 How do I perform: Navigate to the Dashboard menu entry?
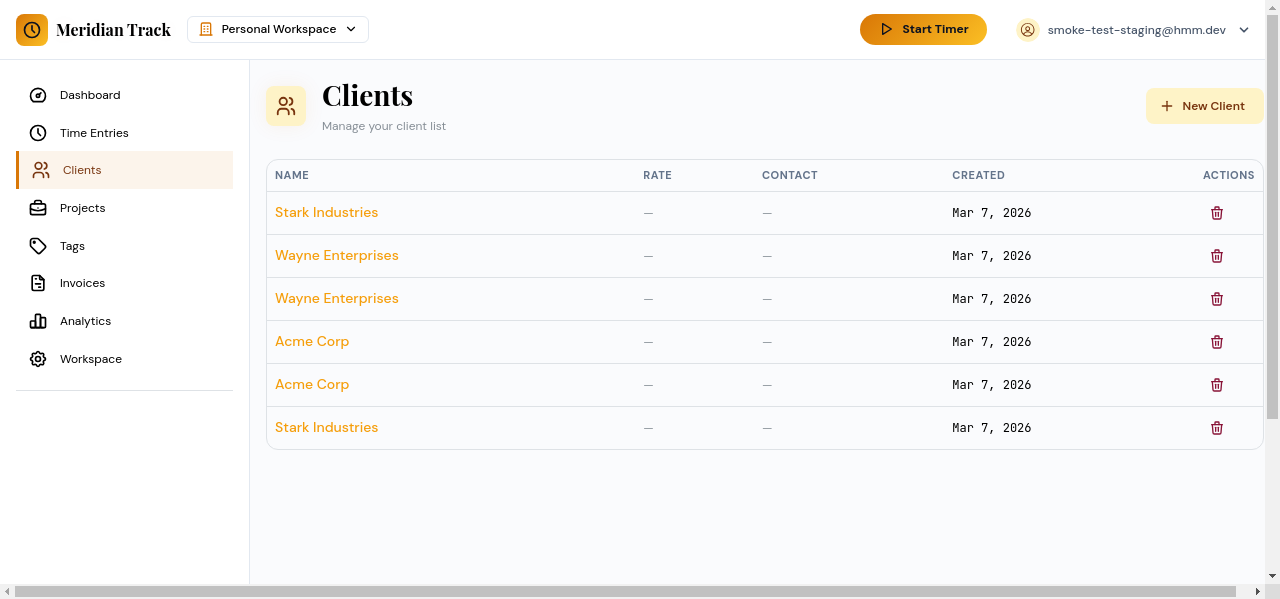pyautogui.click(x=90, y=95)
